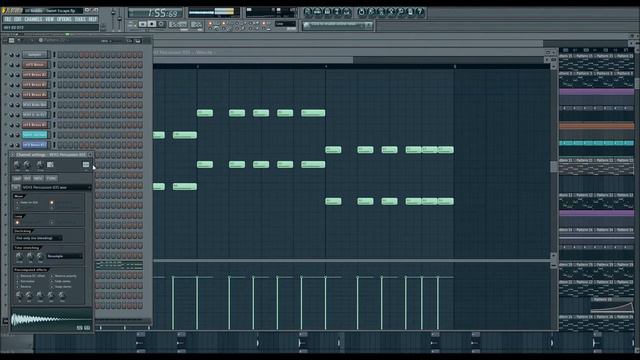Open the HELP menu
The width and height of the screenshot is (640, 360).
pyautogui.click(x=93, y=19)
